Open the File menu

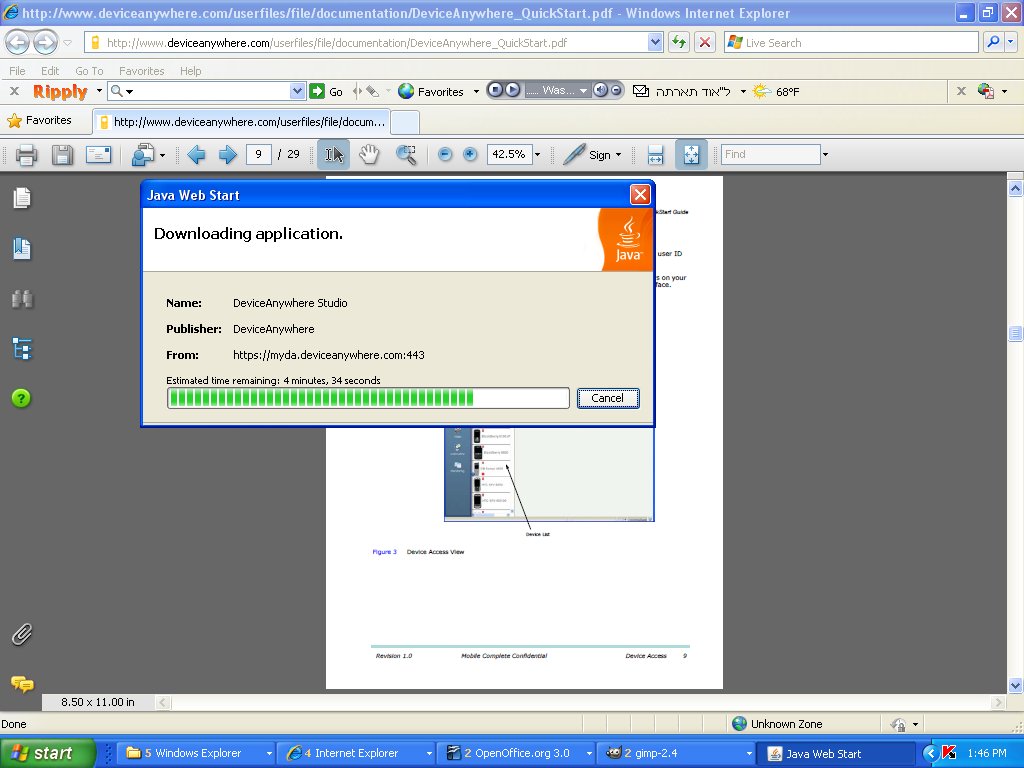[17, 71]
